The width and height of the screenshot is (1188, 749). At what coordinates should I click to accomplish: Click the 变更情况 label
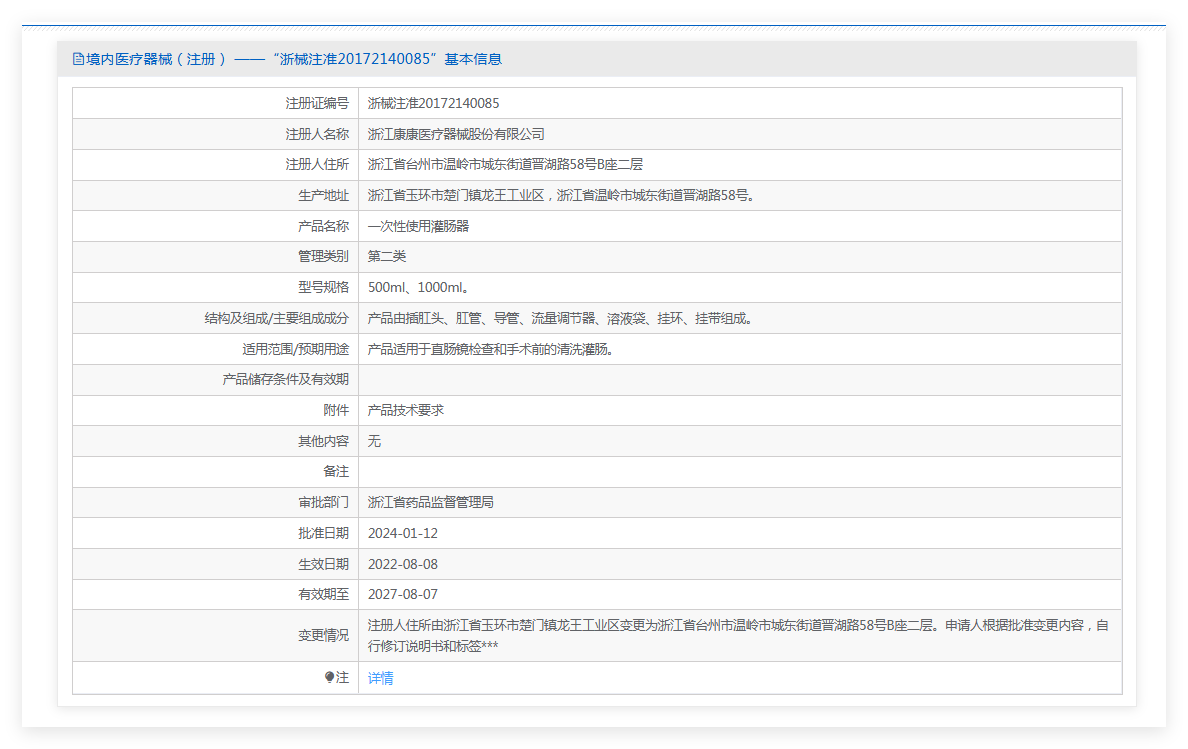tap(323, 635)
